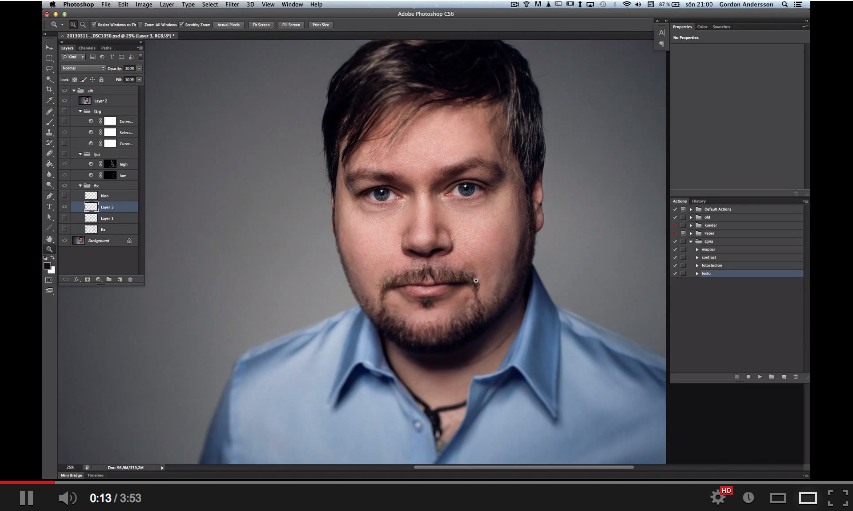Open the Properties panel flyout menu
Viewport: 853px width, 511px height.
point(804,26)
